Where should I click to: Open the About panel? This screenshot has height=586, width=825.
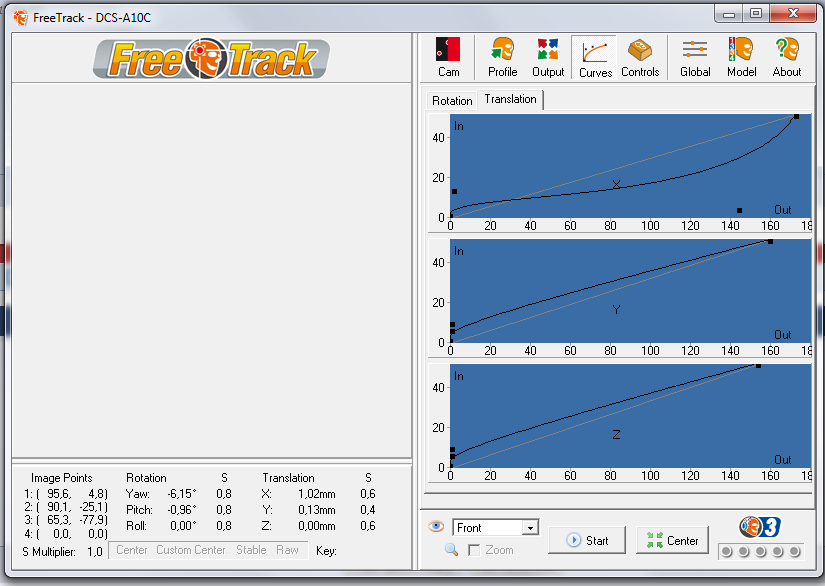[787, 57]
